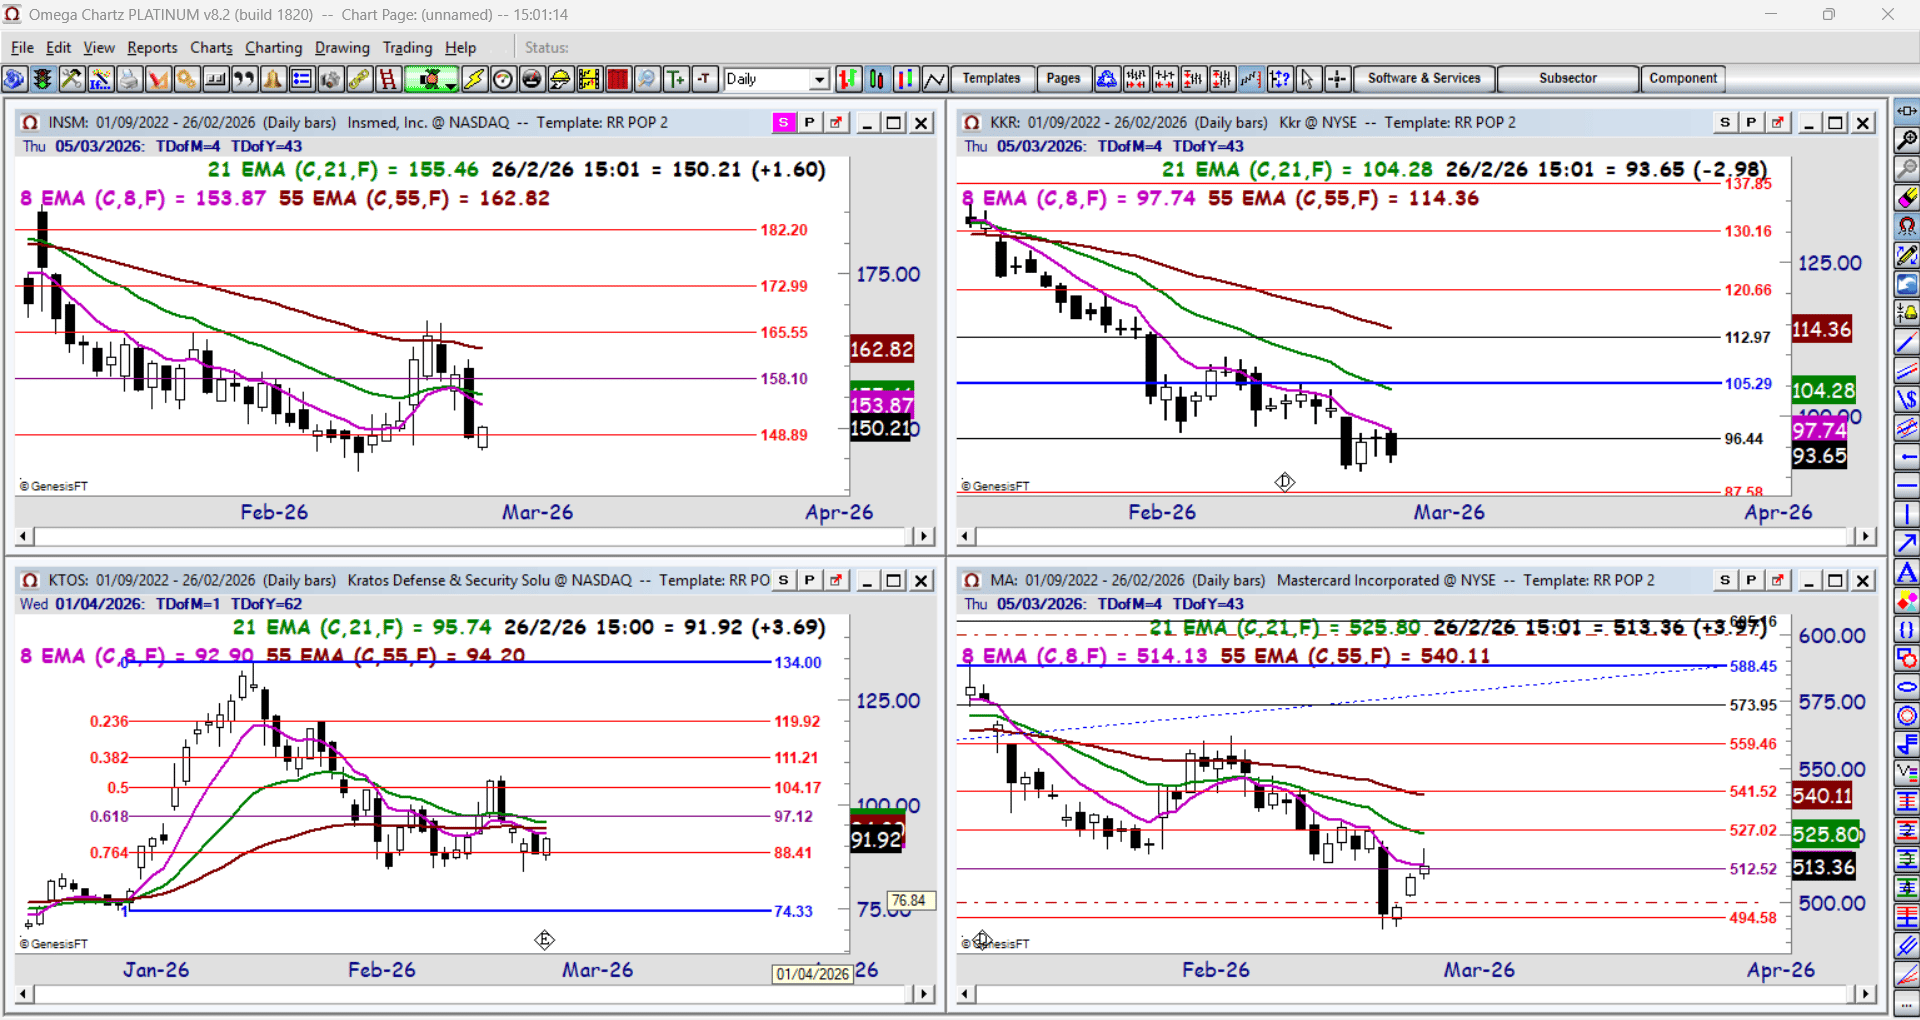Click the 114.36 price label on KKR chart

(x=1822, y=329)
